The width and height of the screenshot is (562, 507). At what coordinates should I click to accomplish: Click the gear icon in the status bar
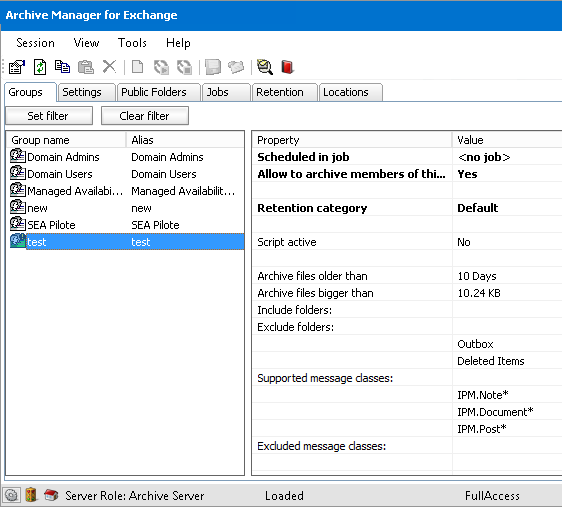[x=11, y=496]
